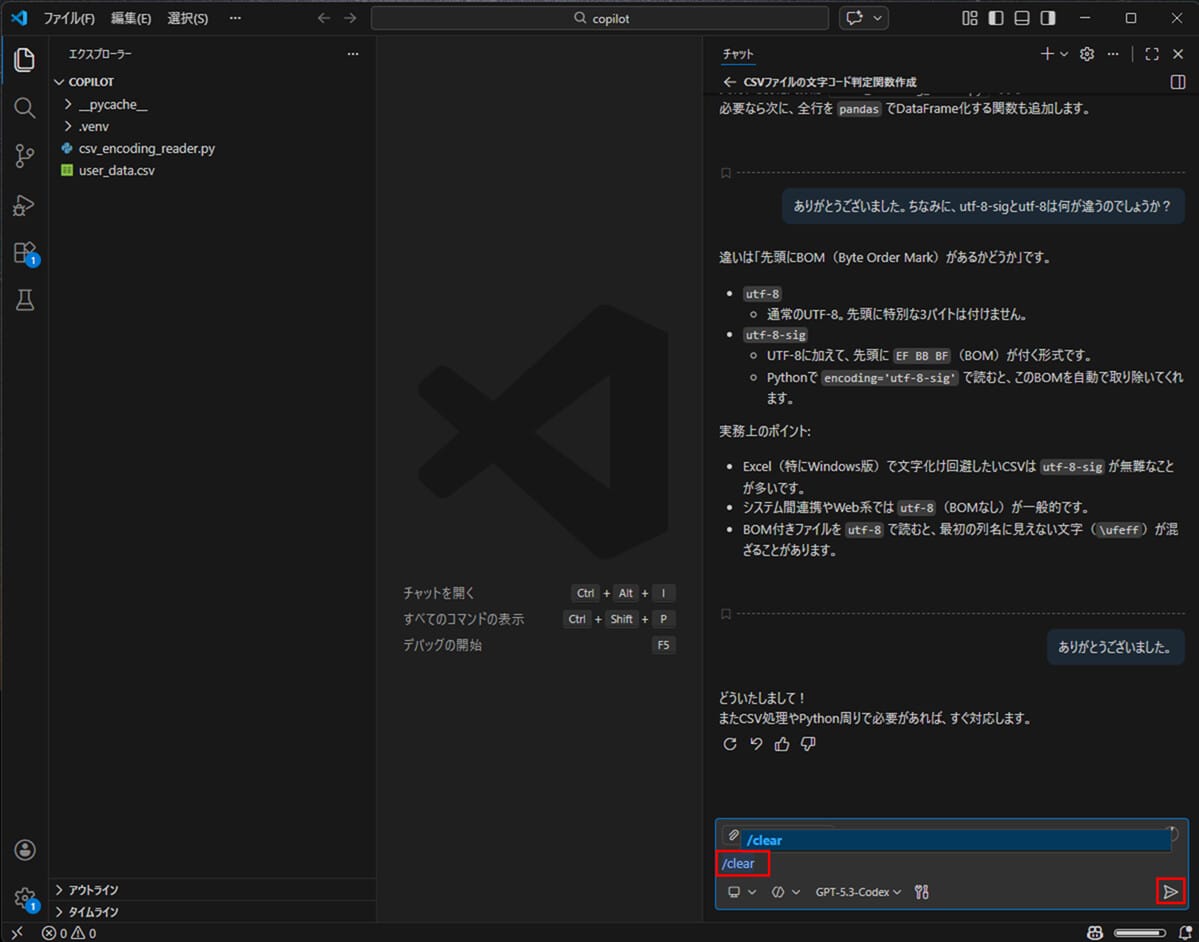Toggle the bottom panel visibility
This screenshot has width=1199, height=942.
pyautogui.click(x=1021, y=17)
